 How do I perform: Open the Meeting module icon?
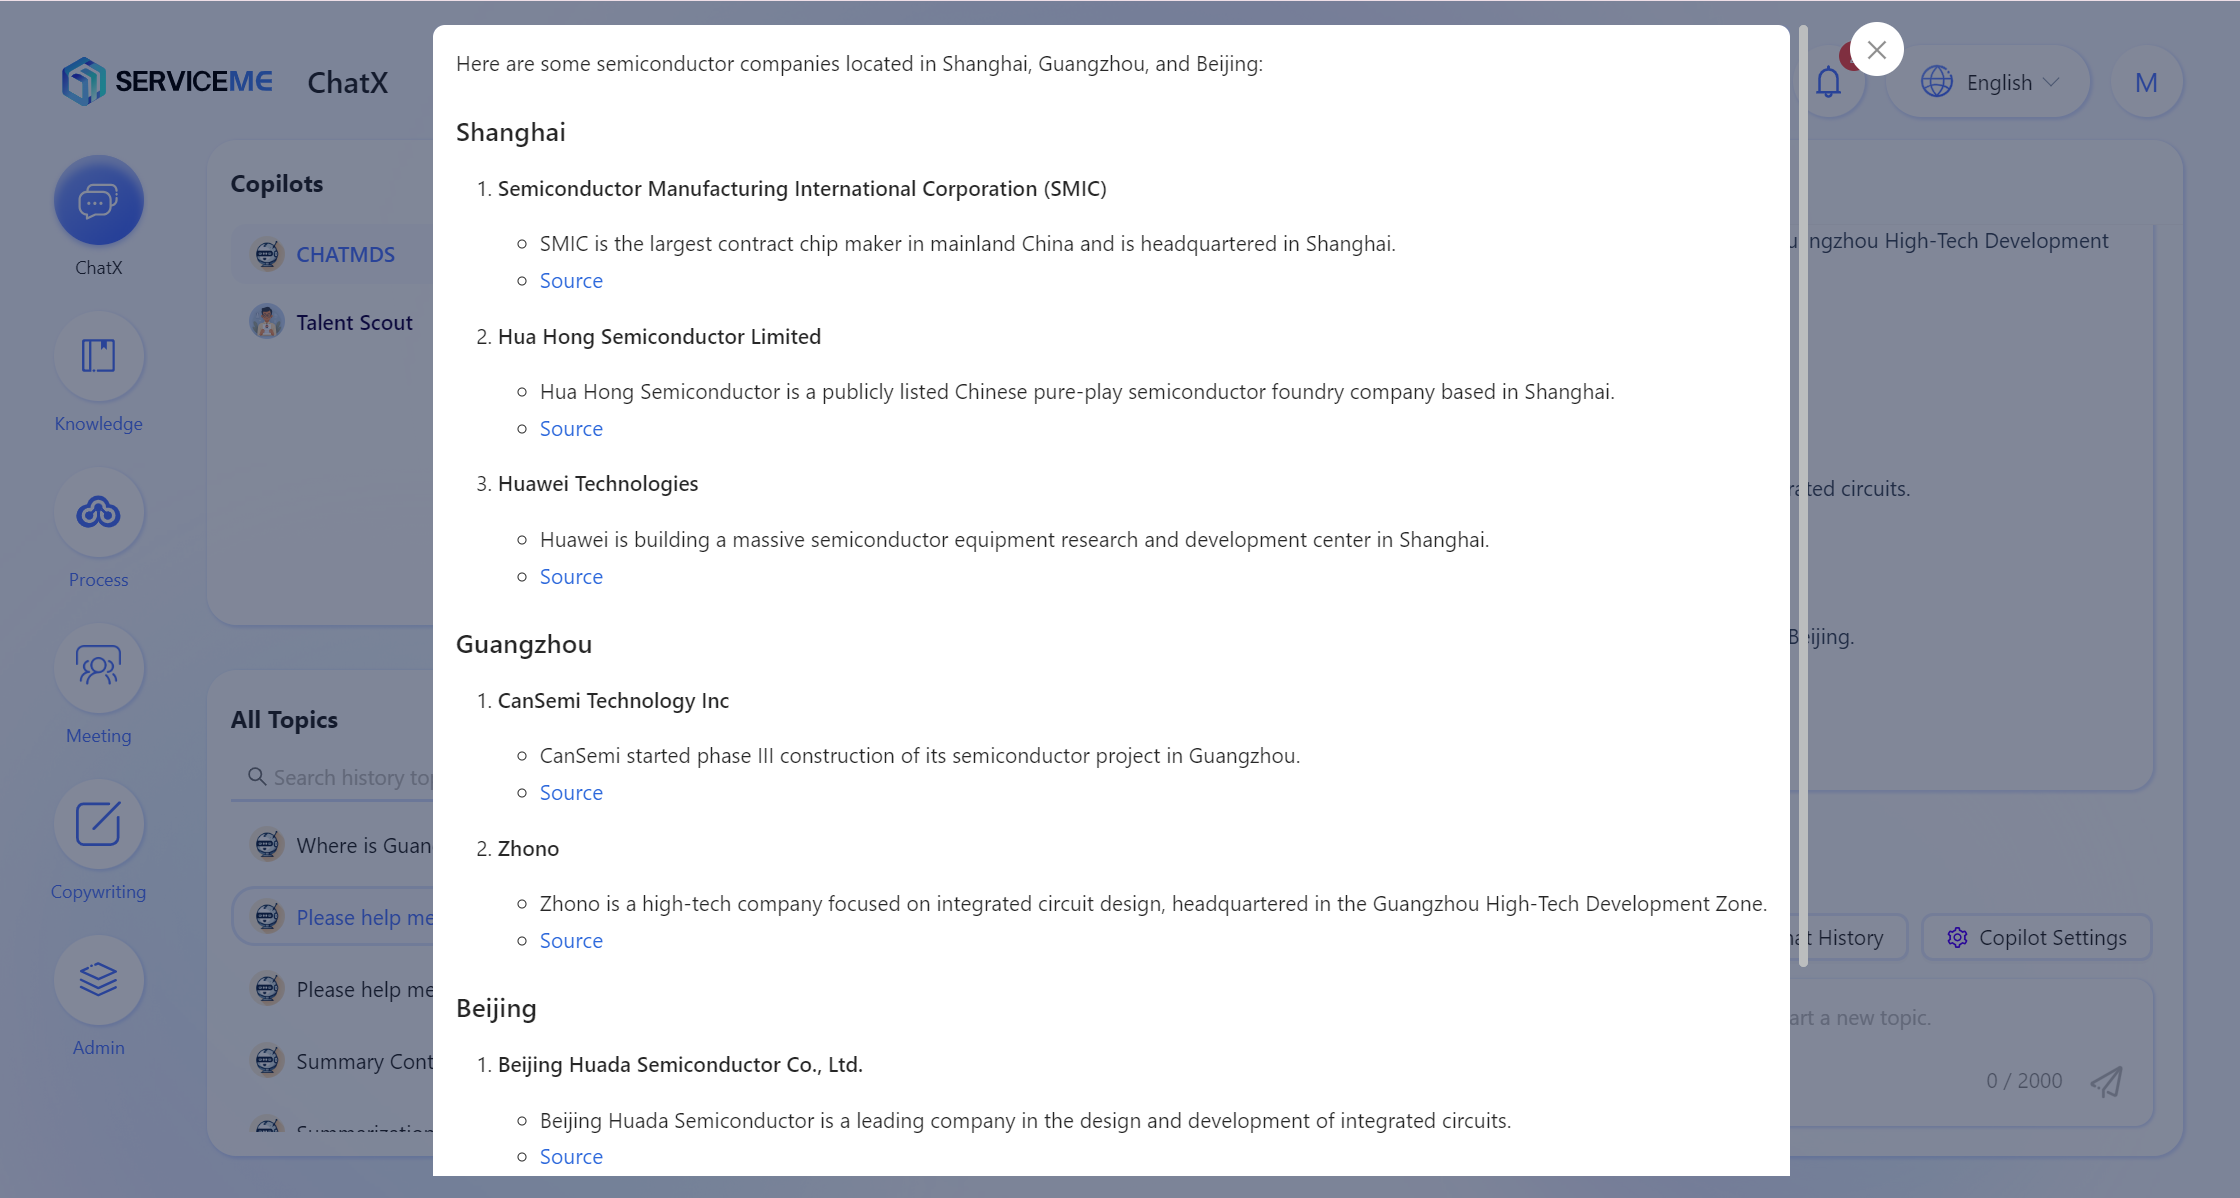coord(98,668)
